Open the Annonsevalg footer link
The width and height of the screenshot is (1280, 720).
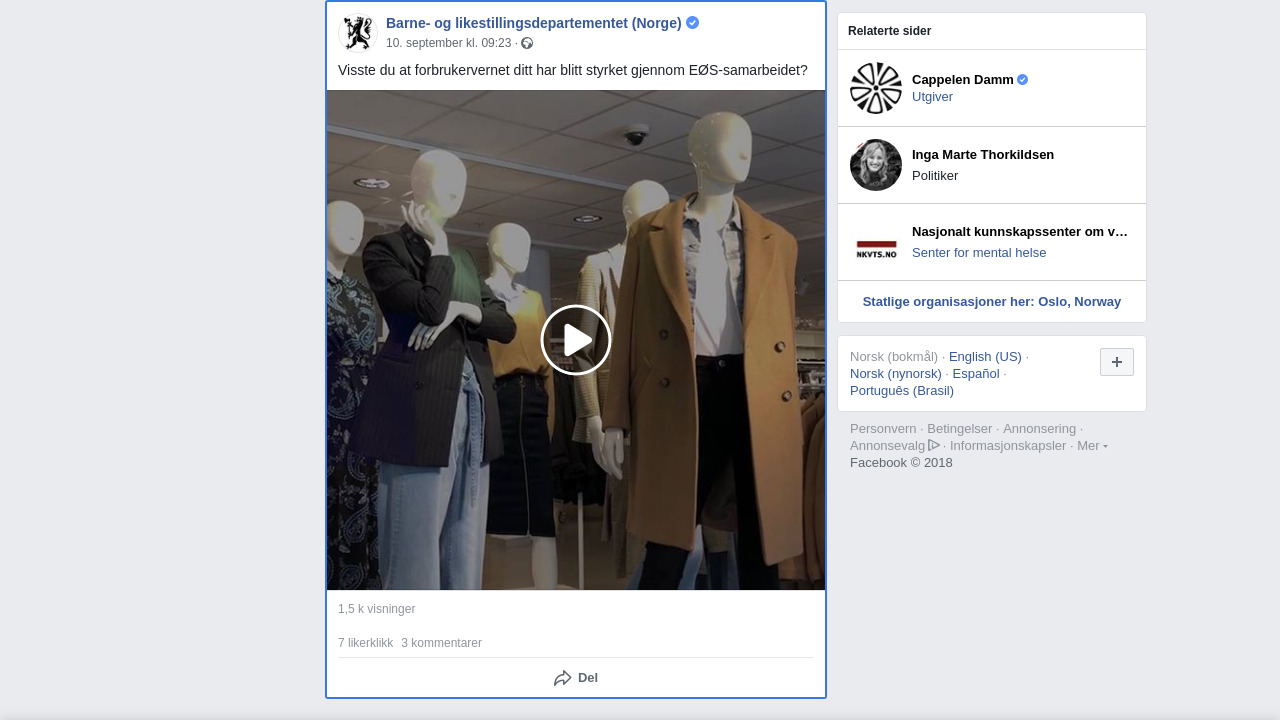click(888, 446)
